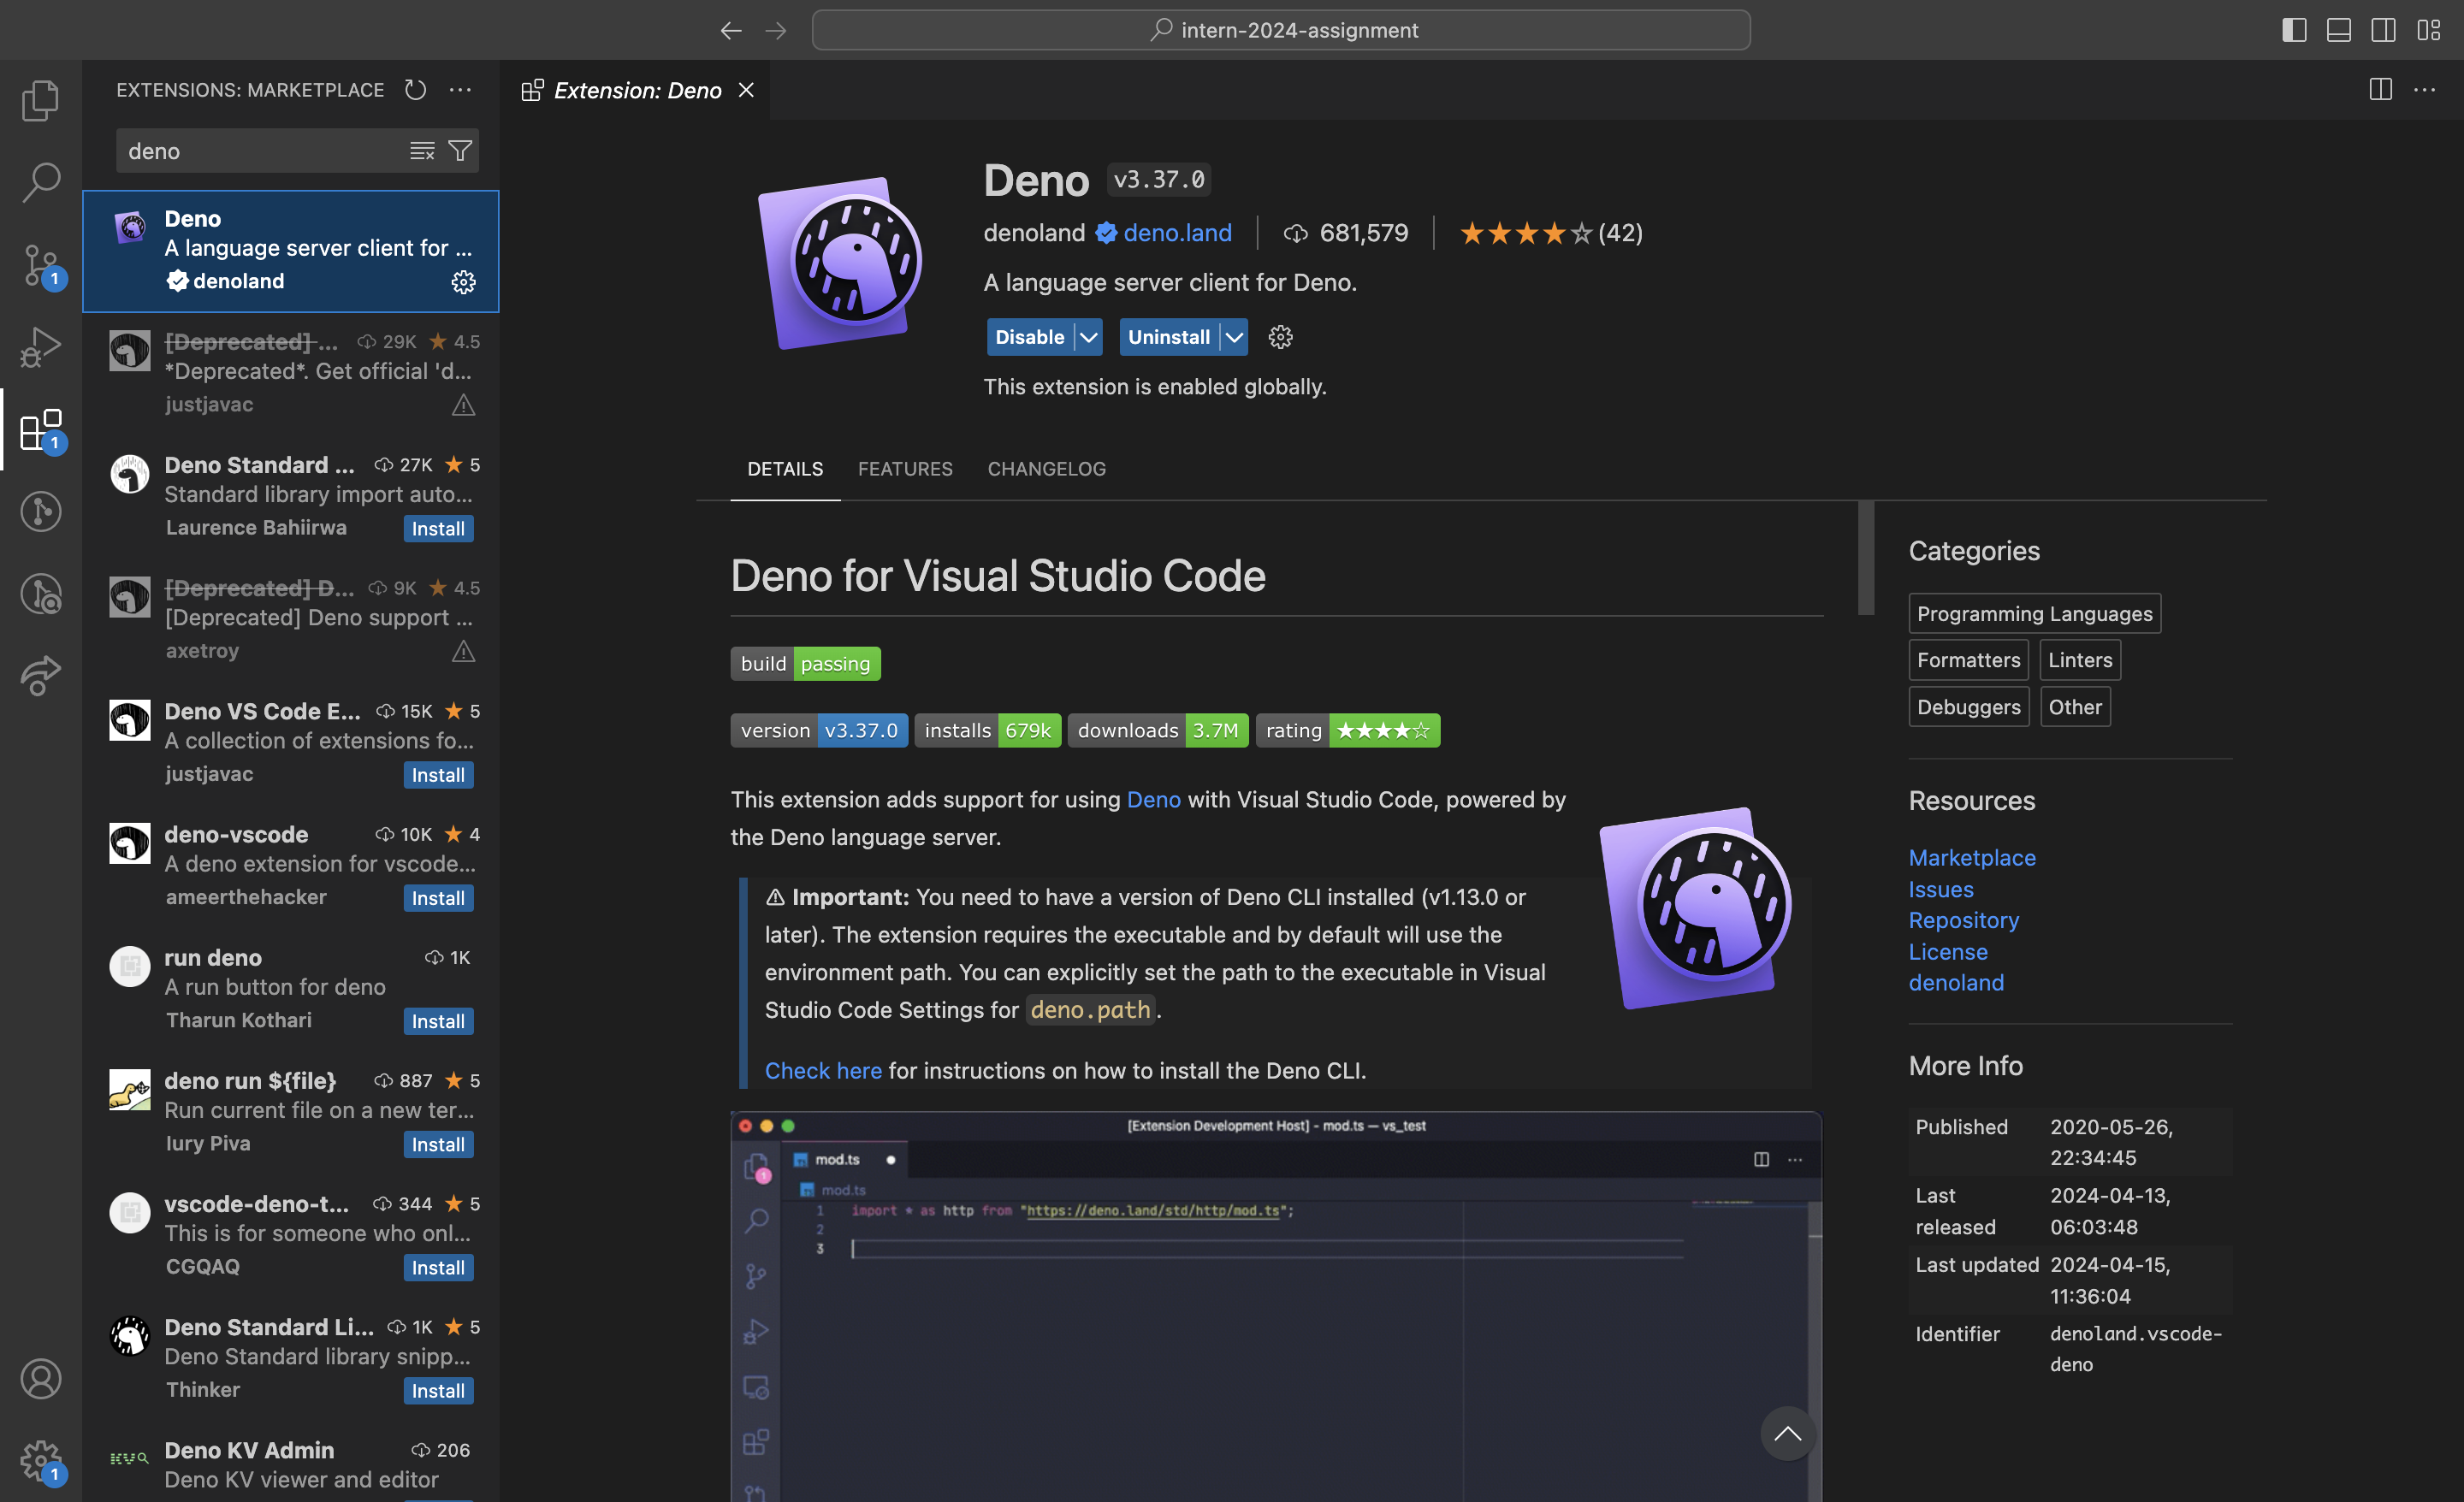This screenshot has width=2464, height=1502.
Task: Open Views and More Actions ellipsis menu
Action: point(460,90)
